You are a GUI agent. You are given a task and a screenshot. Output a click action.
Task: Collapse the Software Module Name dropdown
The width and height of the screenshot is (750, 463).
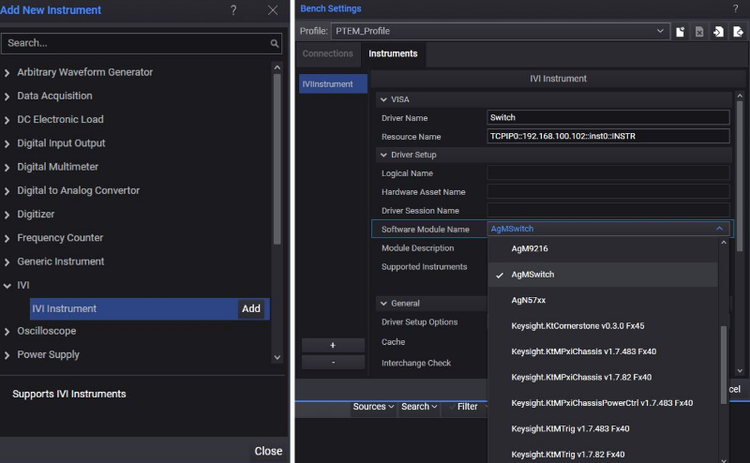(x=719, y=229)
